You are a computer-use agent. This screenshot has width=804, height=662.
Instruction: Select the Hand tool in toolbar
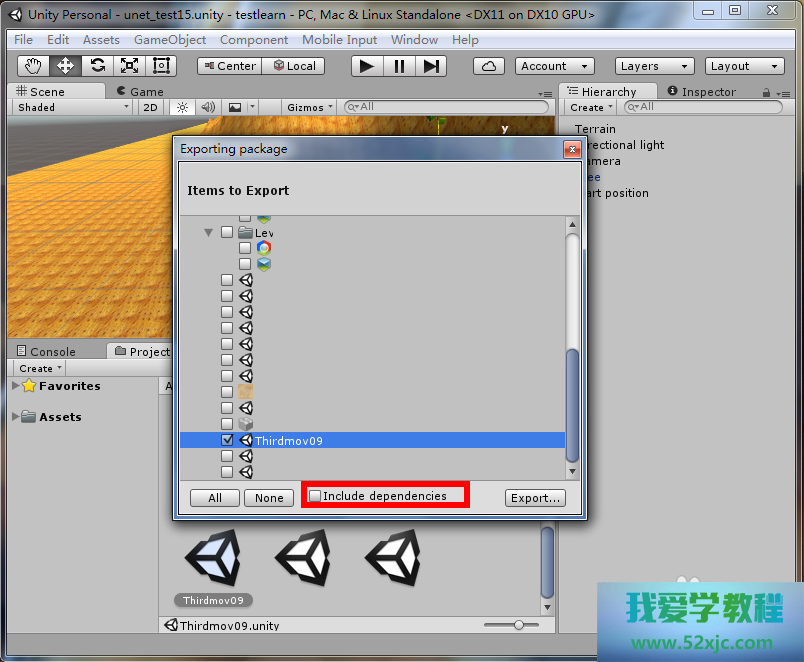pyautogui.click(x=34, y=66)
